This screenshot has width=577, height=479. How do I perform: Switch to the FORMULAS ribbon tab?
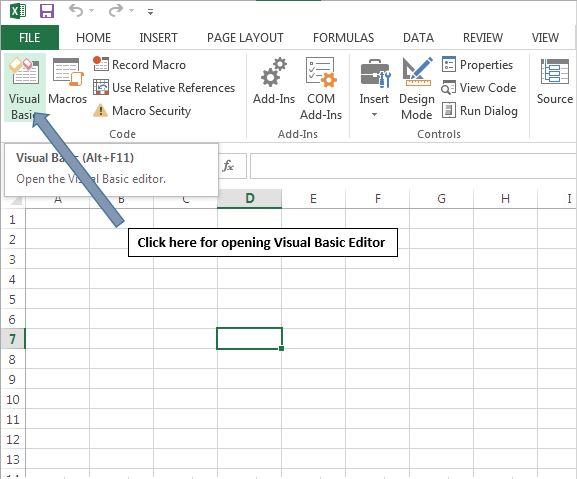pyautogui.click(x=343, y=38)
